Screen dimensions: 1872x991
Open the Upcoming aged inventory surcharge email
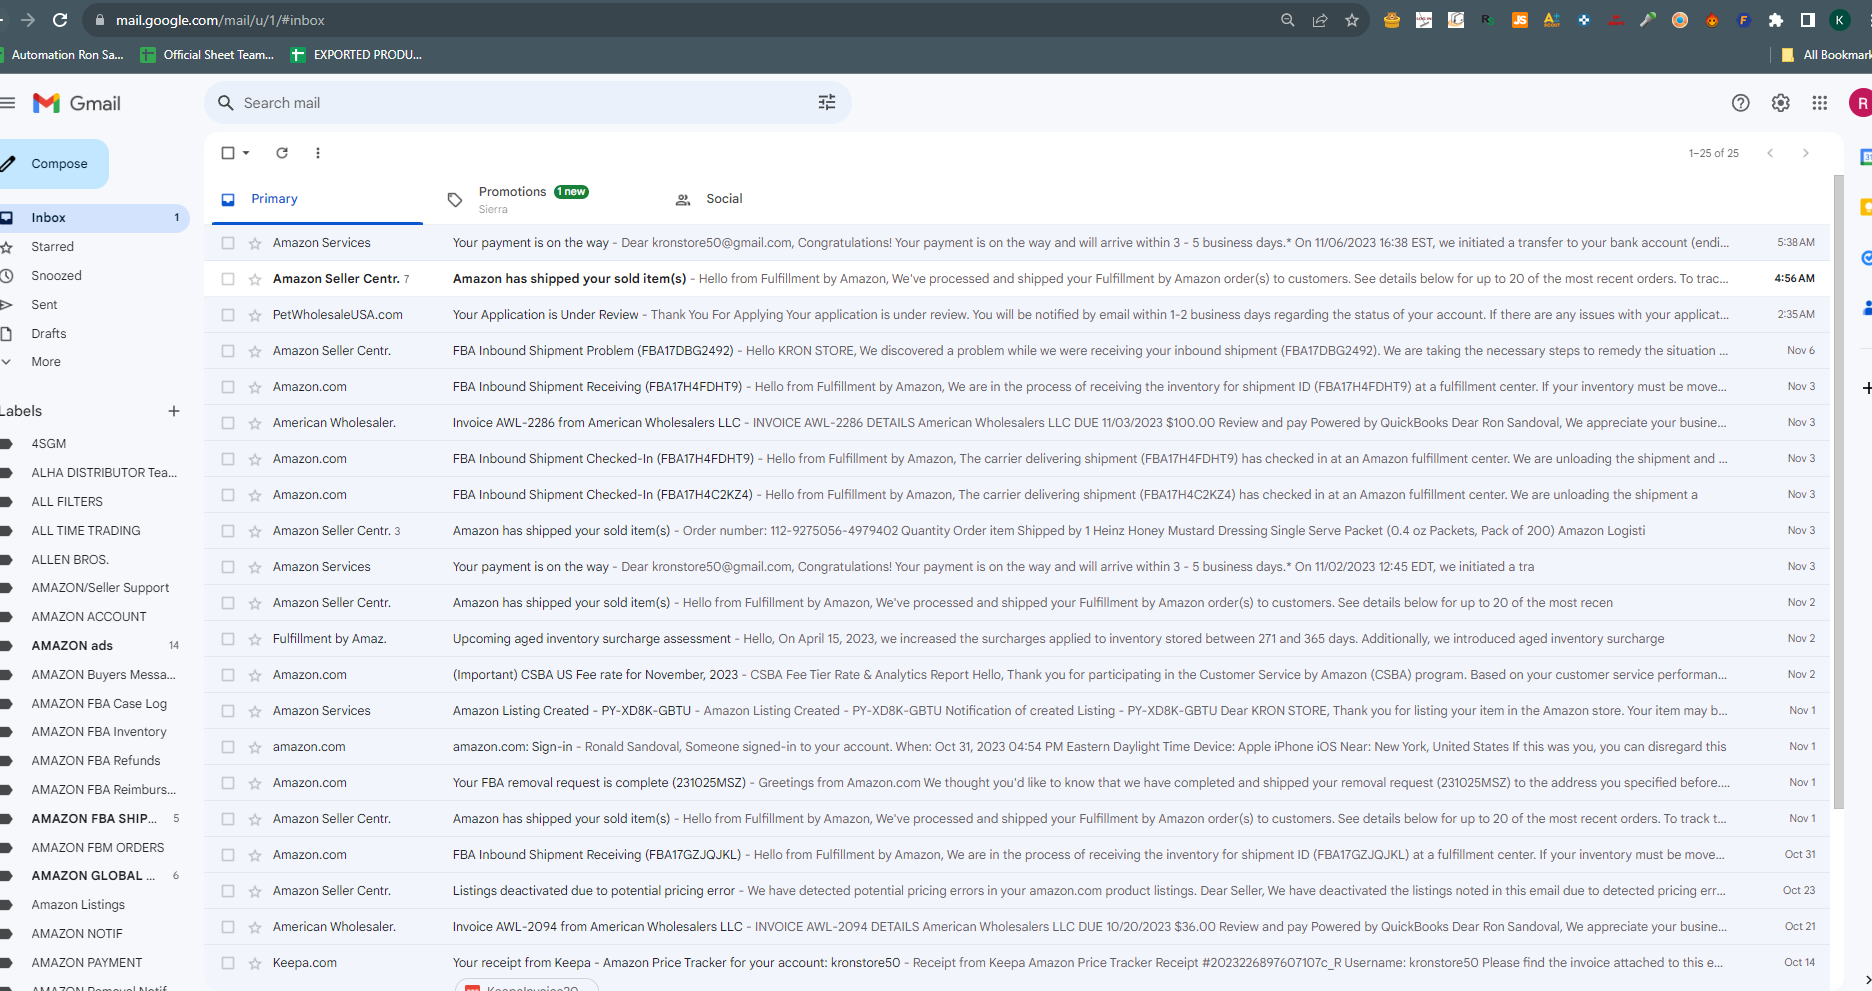tap(1017, 639)
